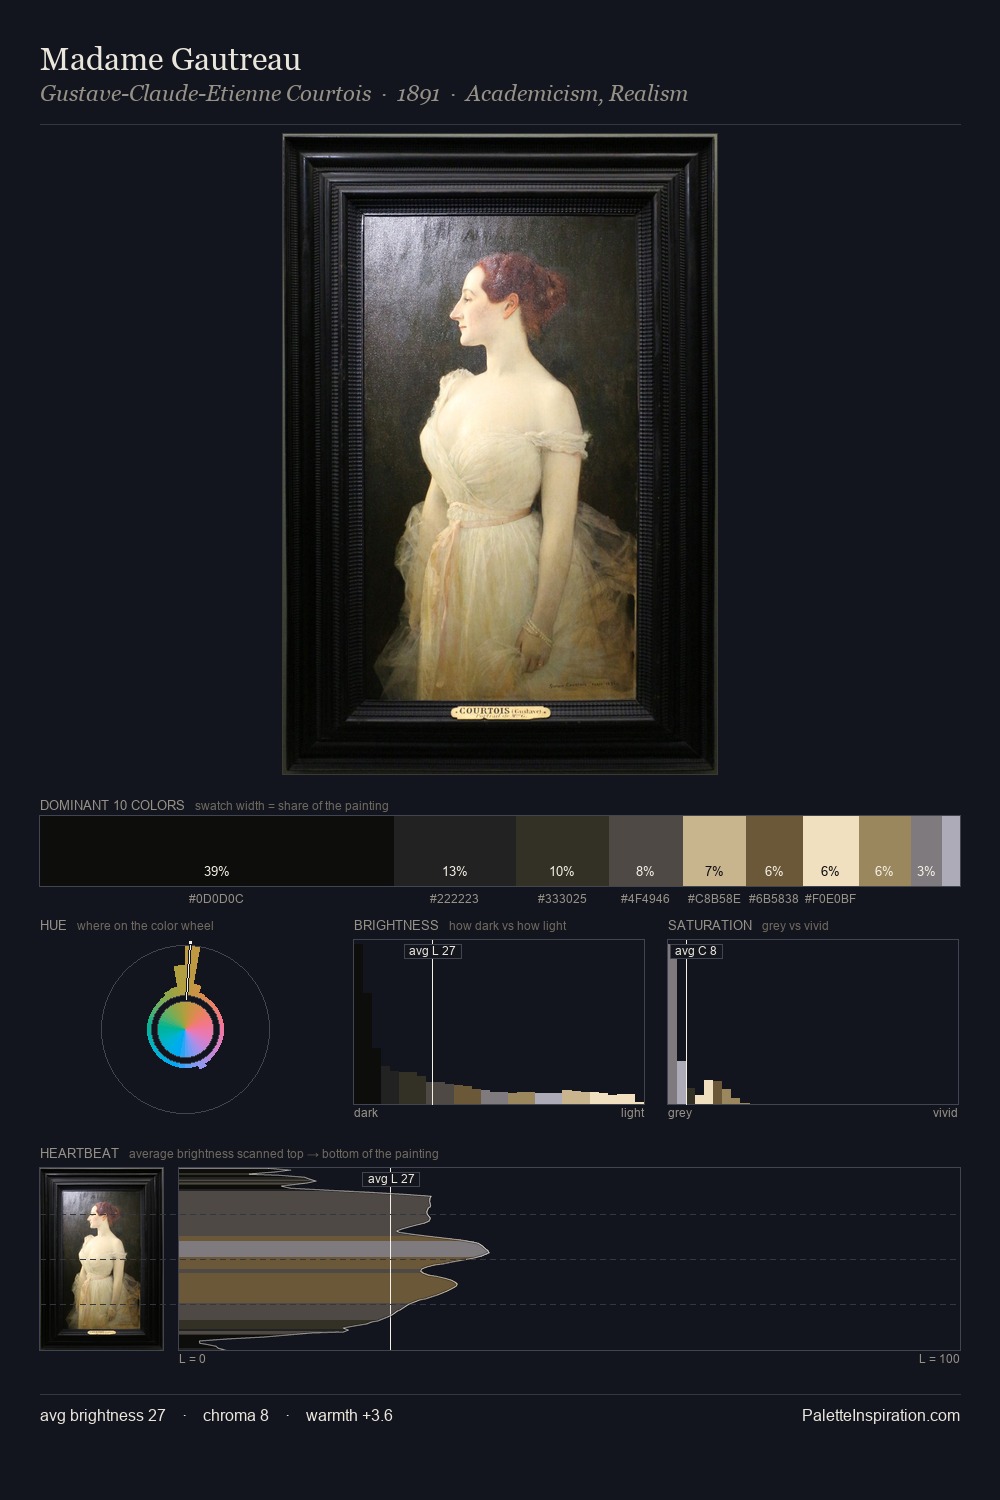Click the 'how dark vs how light' caption
This screenshot has width=1000, height=1500.
click(508, 926)
